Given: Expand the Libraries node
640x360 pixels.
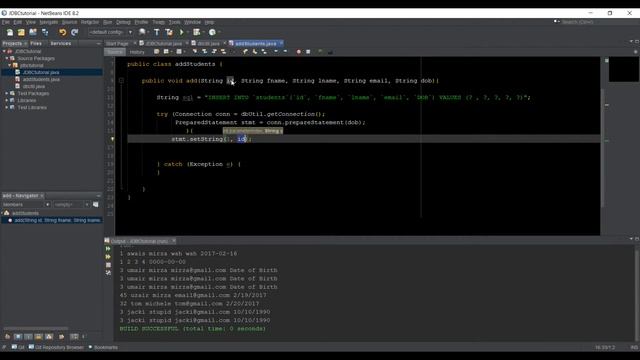Looking at the screenshot, I should (7, 100).
